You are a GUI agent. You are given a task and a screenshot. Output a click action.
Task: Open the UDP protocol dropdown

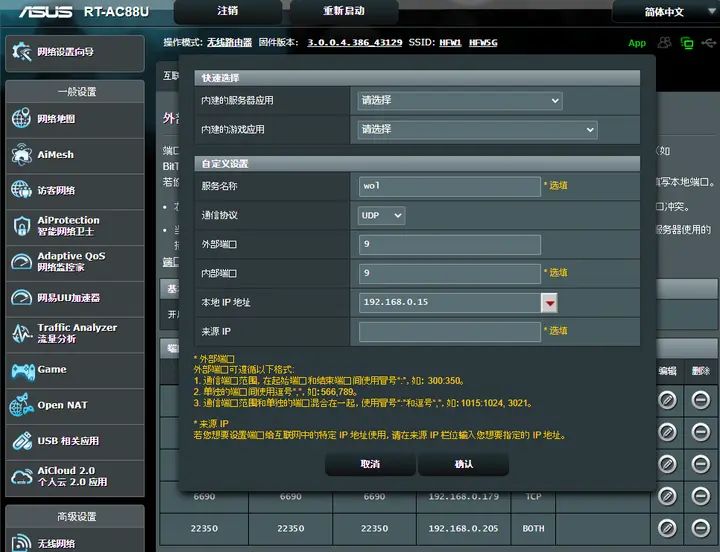381,215
